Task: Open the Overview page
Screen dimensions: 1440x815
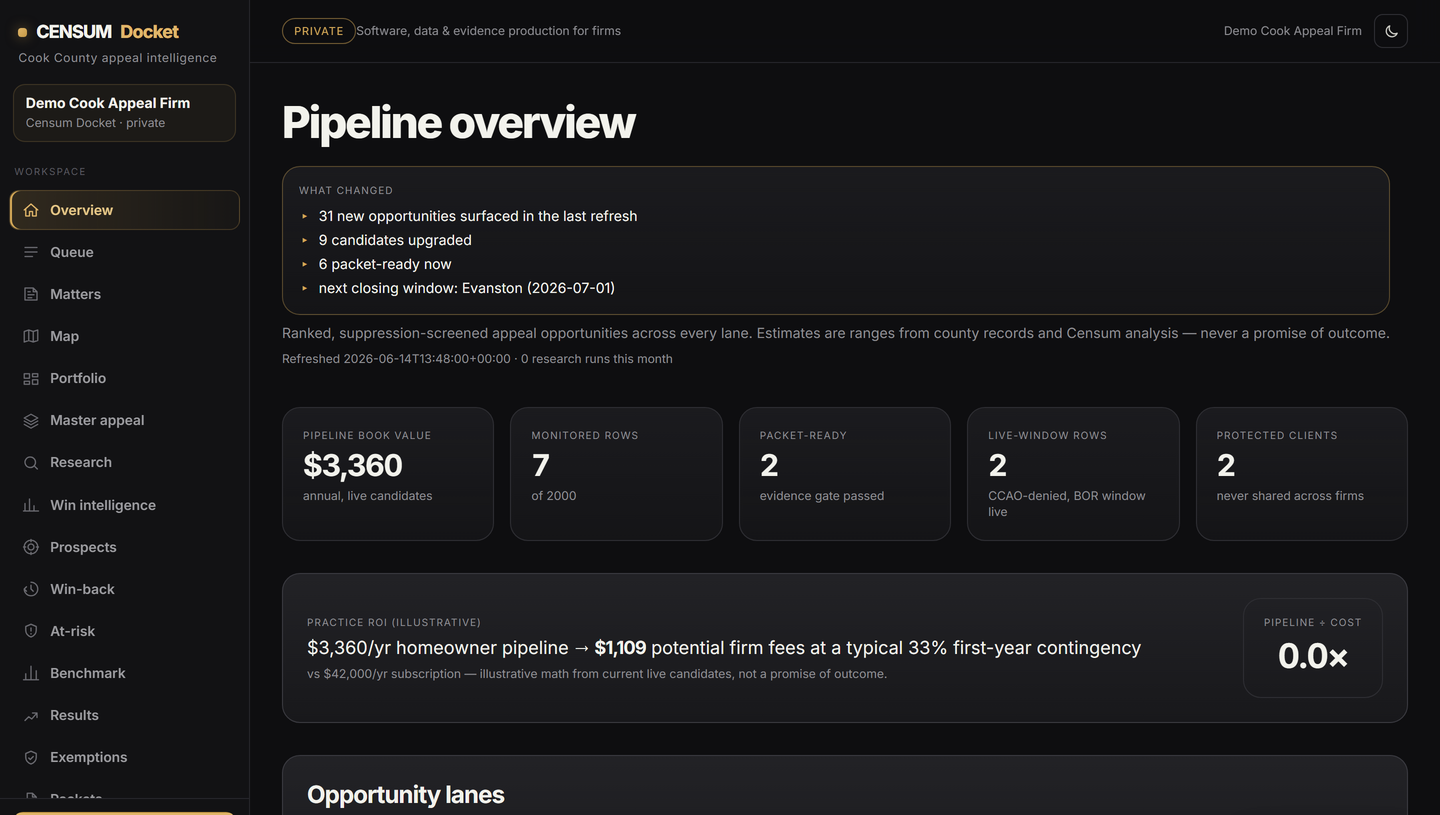Action: (125, 210)
